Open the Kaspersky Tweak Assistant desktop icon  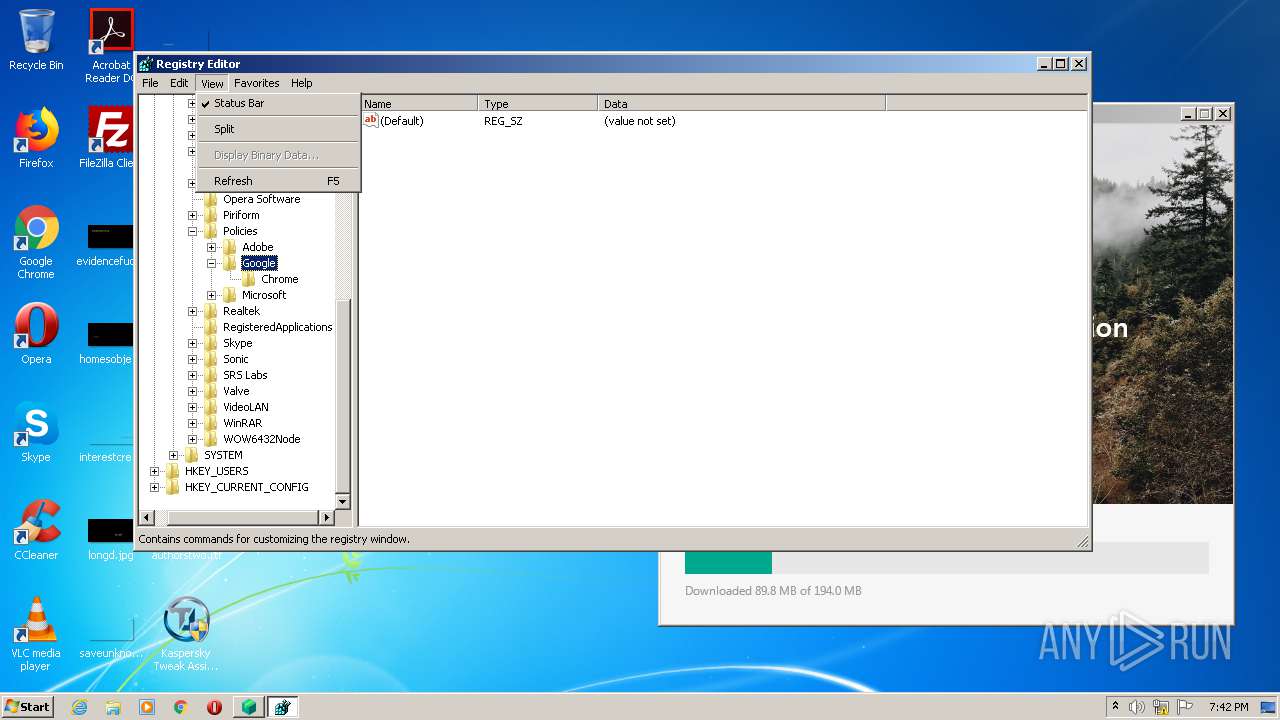[186, 634]
